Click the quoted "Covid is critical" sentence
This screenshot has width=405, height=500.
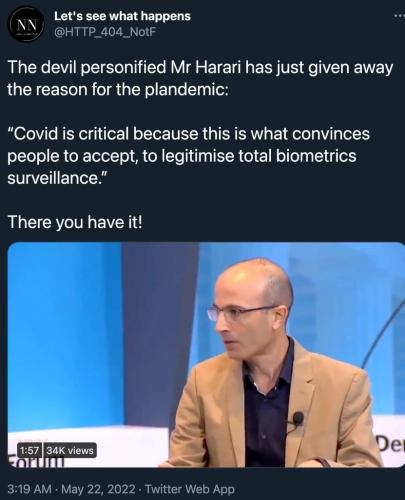click(x=189, y=156)
